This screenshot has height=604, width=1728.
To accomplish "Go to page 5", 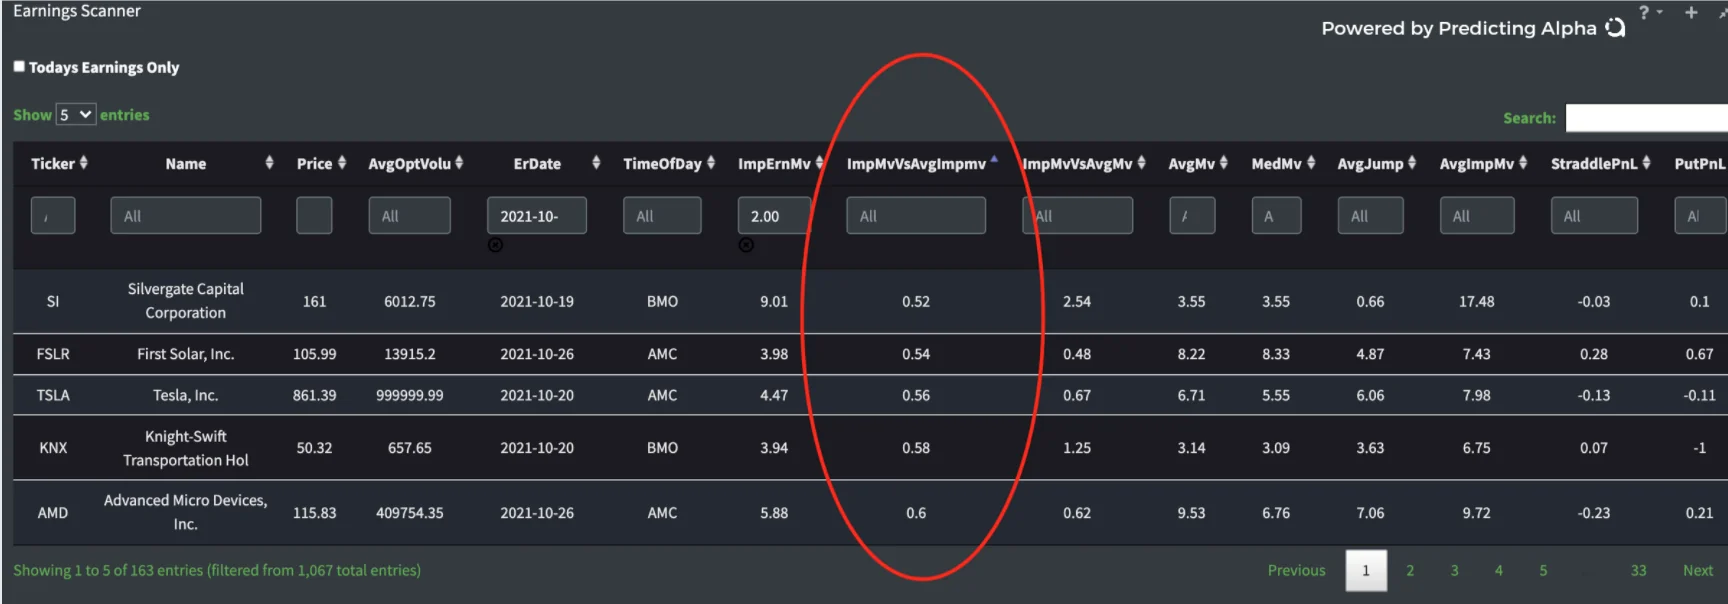I will (1543, 570).
